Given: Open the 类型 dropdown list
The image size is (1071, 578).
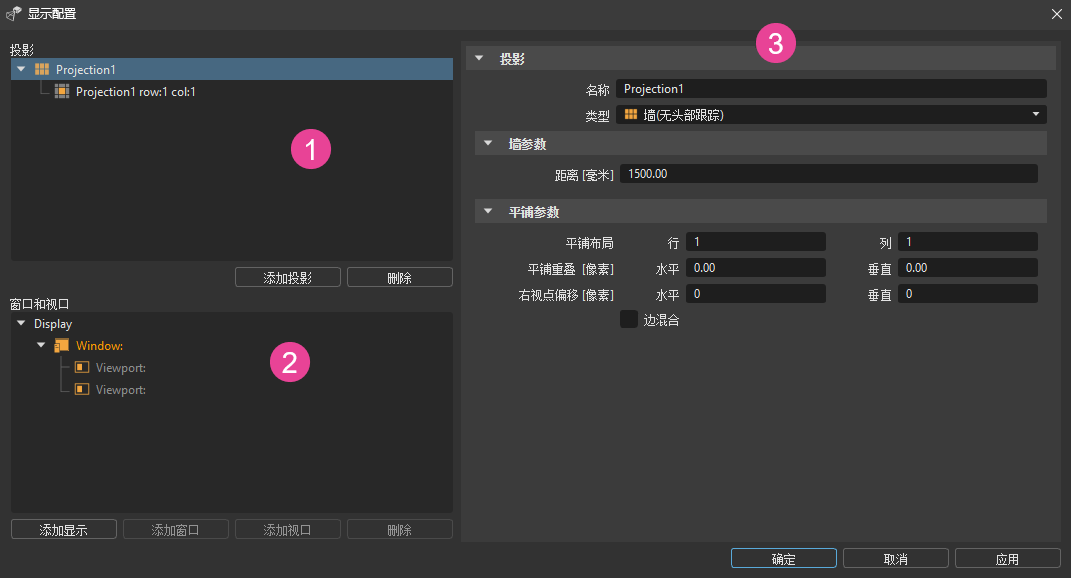Looking at the screenshot, I should (1036, 114).
